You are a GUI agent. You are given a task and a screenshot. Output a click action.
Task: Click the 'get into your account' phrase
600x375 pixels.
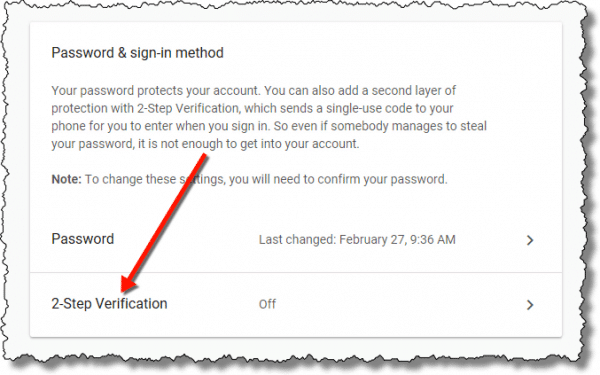click(x=299, y=144)
